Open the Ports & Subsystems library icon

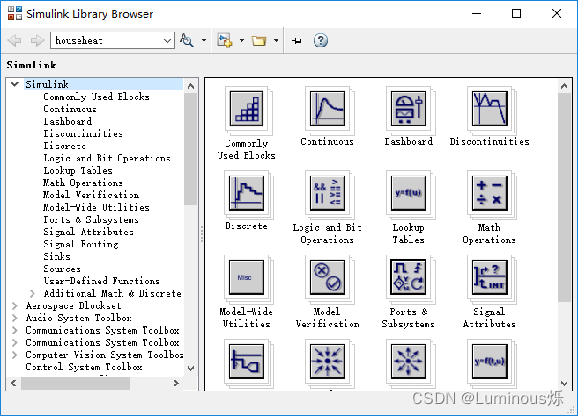click(x=408, y=277)
